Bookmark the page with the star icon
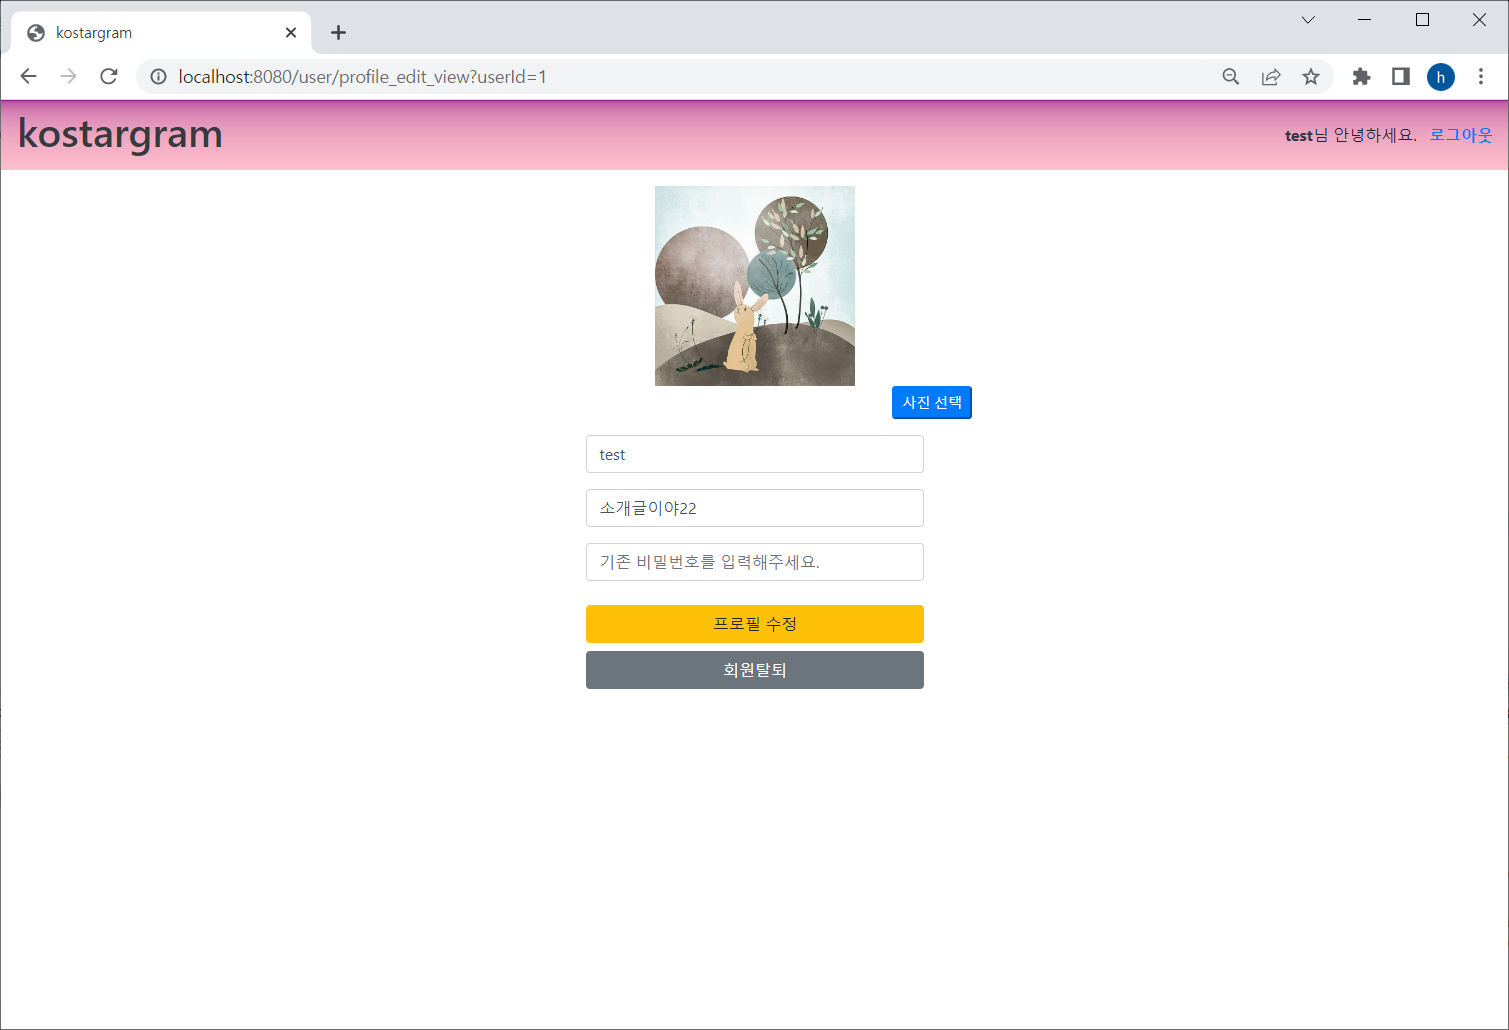1509x1030 pixels. pyautogui.click(x=1310, y=76)
